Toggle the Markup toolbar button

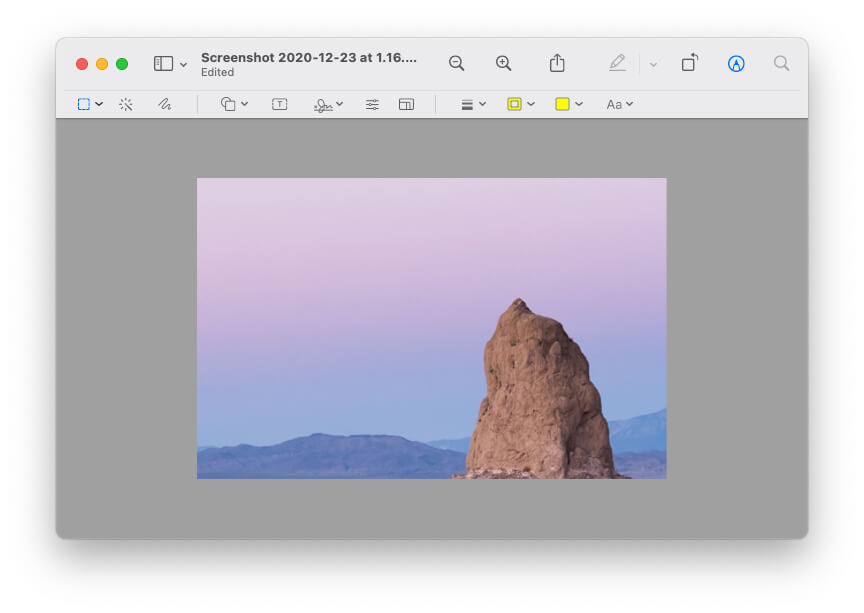click(736, 63)
